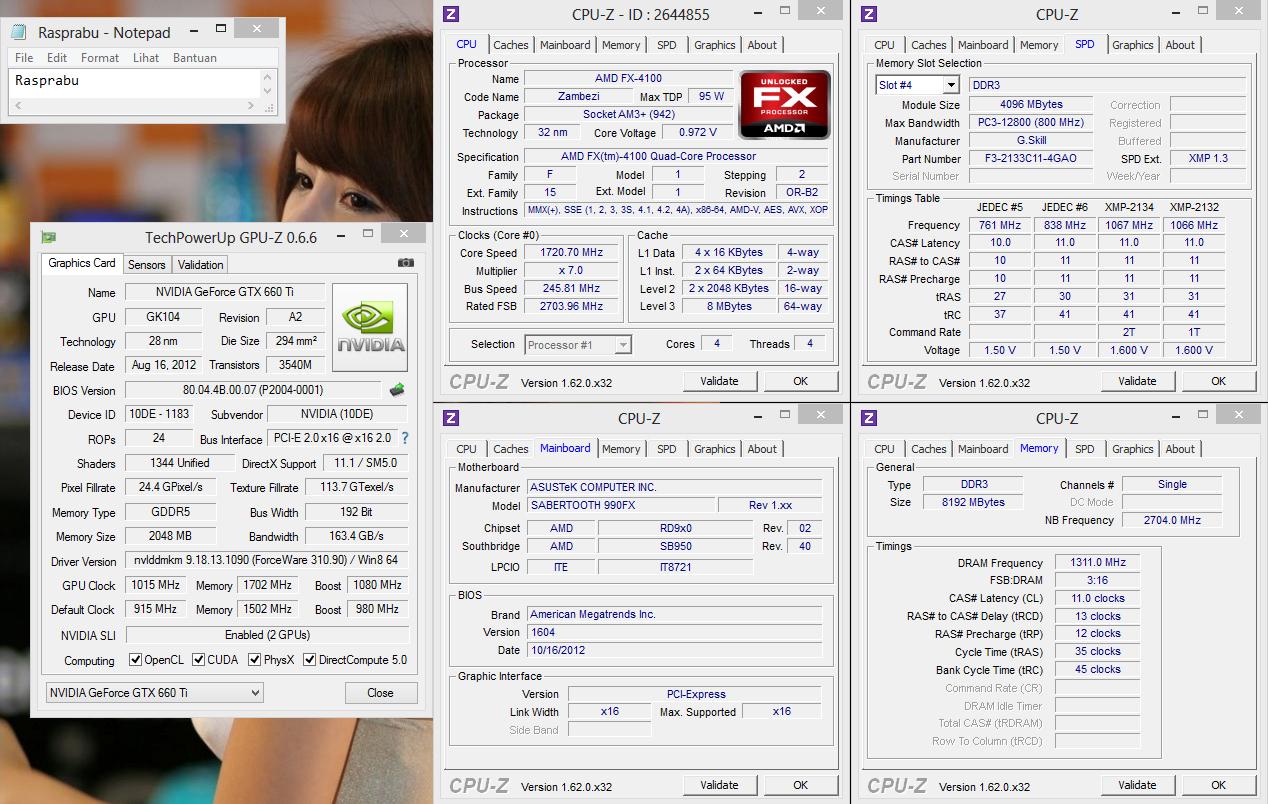Click the GPU-Z app icon in its title bar
The height and width of the screenshot is (804, 1268).
pos(48,237)
